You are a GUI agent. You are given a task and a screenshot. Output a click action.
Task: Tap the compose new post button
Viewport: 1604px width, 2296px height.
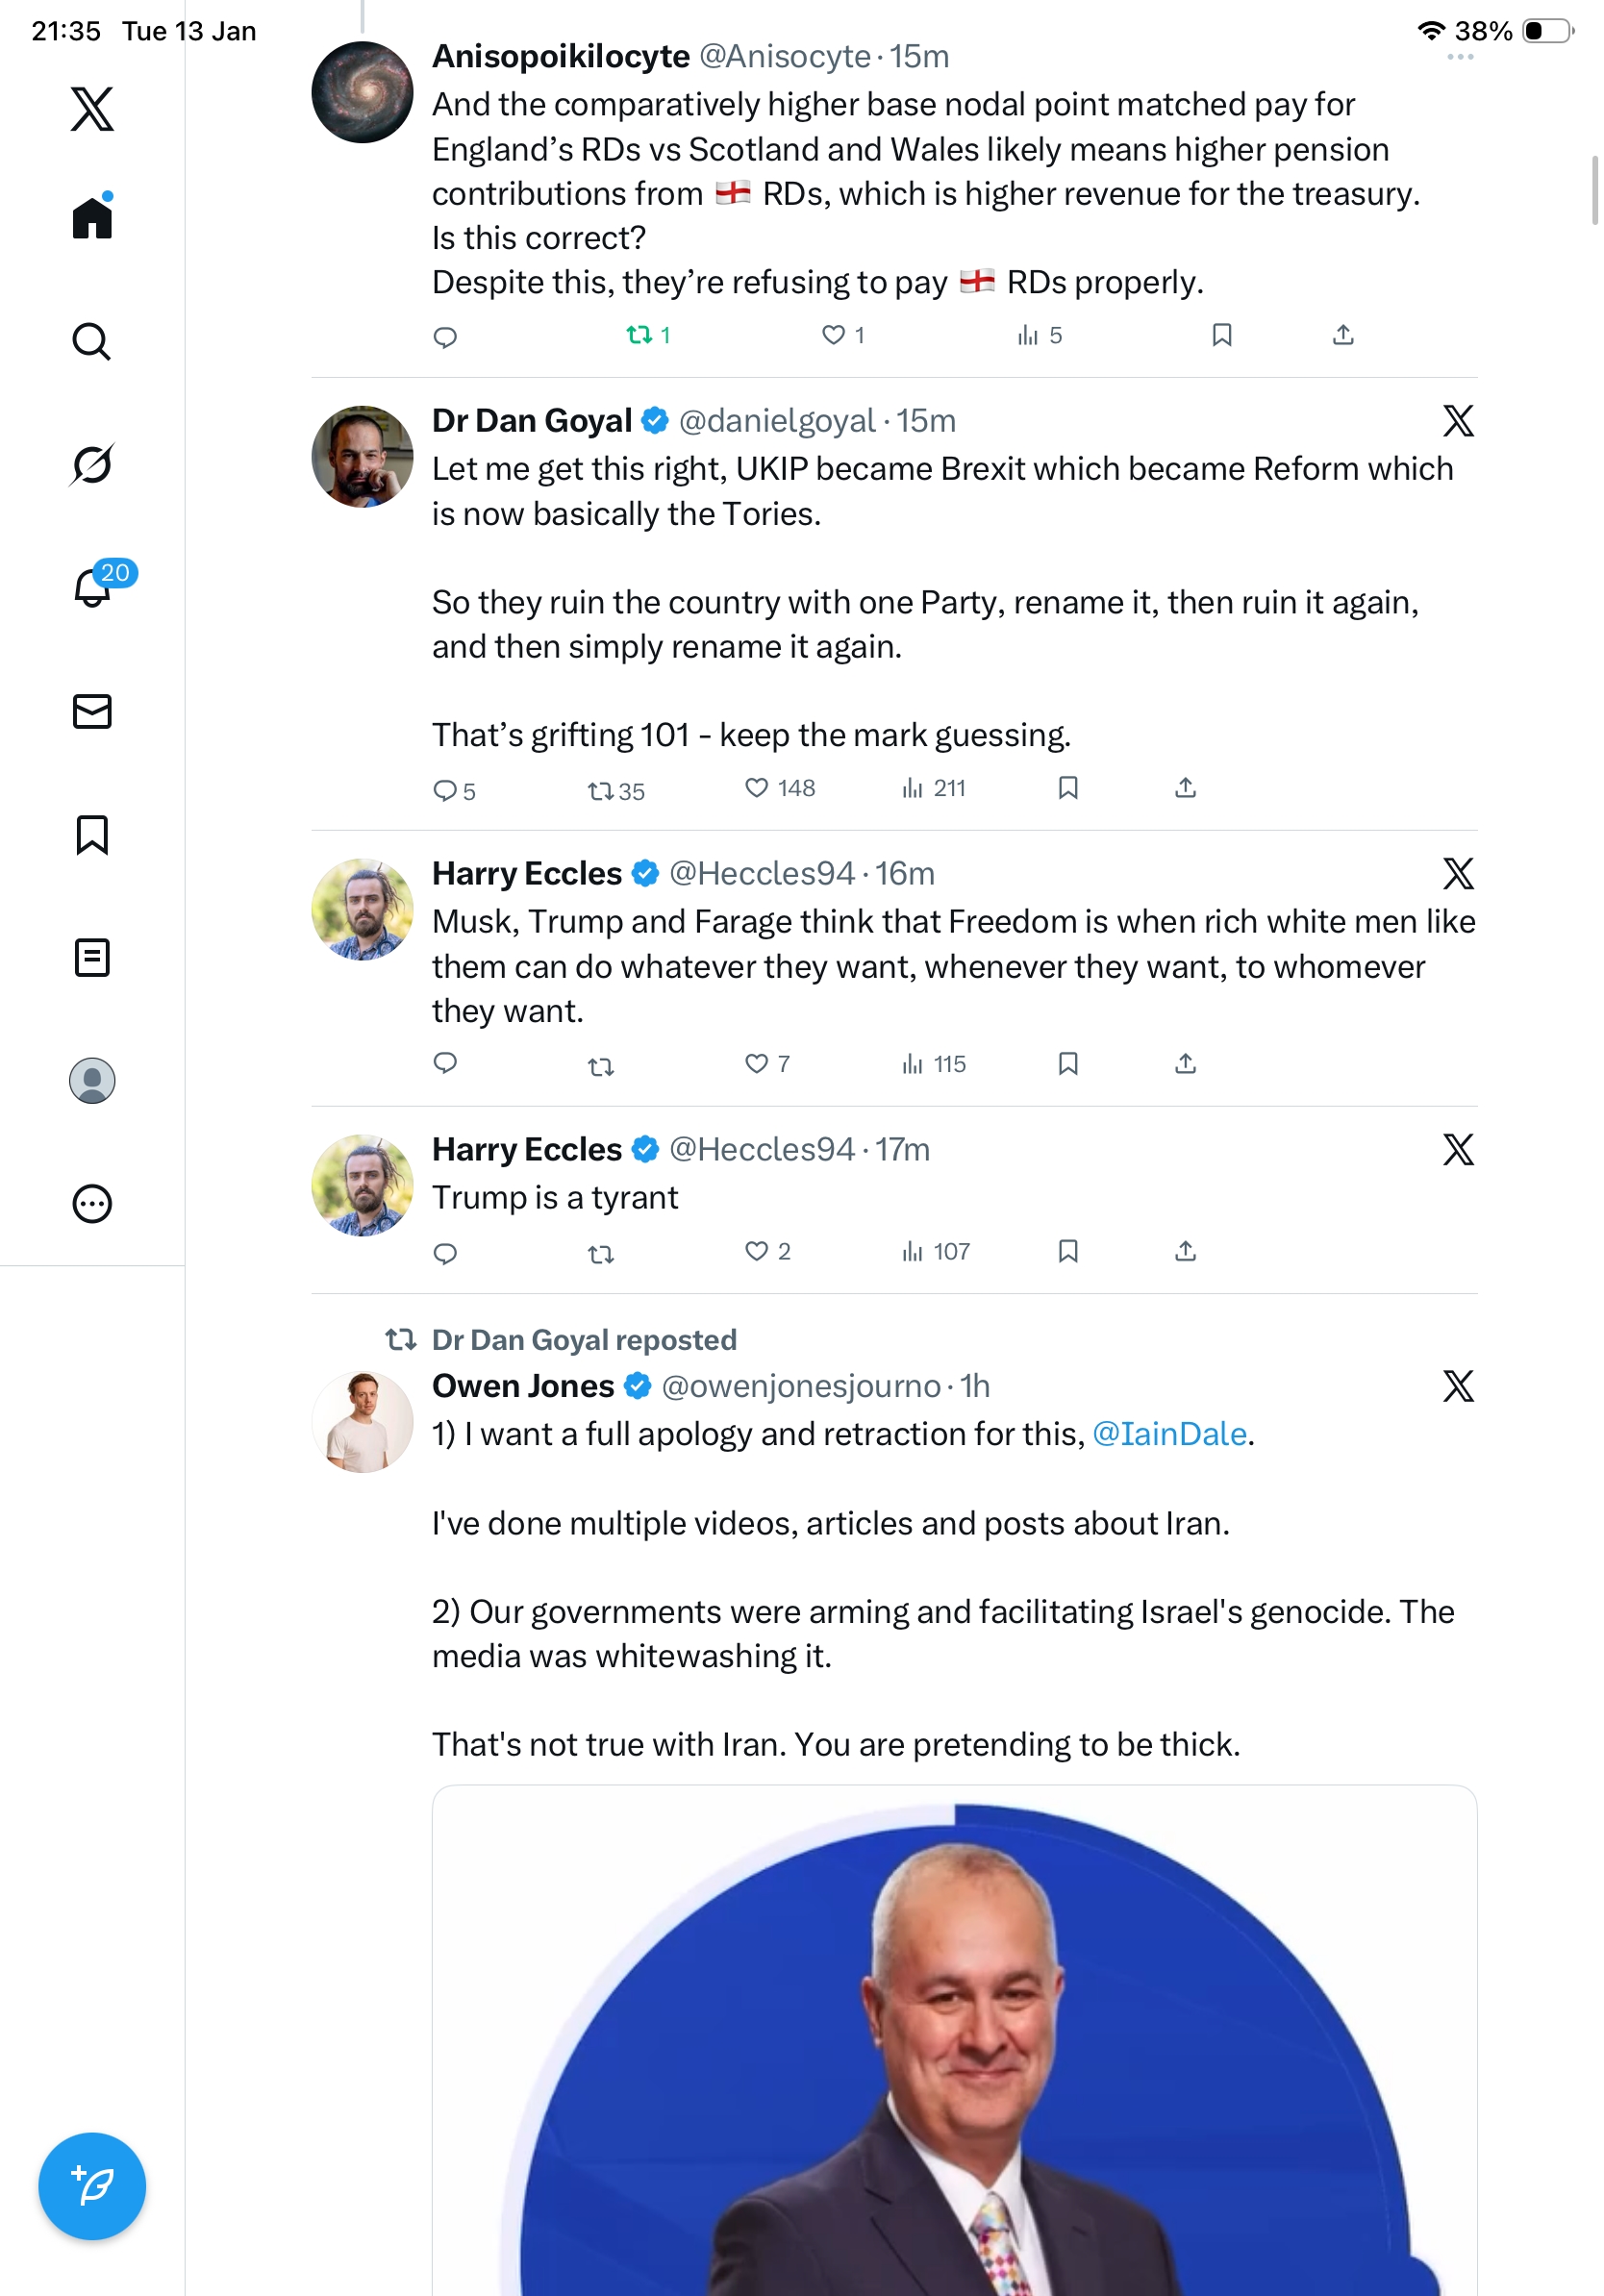pyautogui.click(x=92, y=2186)
